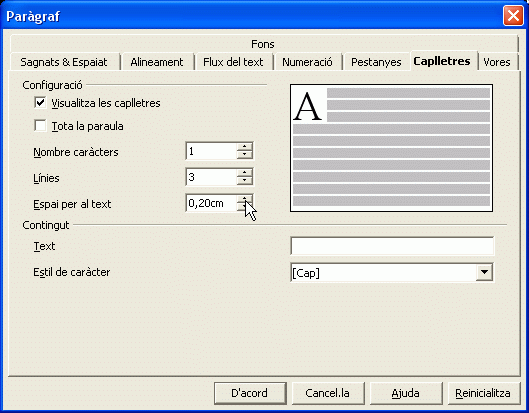Viewport: 529px width, 413px height.
Task: Open the Estil de caràcter dropdown
Action: 484,272
